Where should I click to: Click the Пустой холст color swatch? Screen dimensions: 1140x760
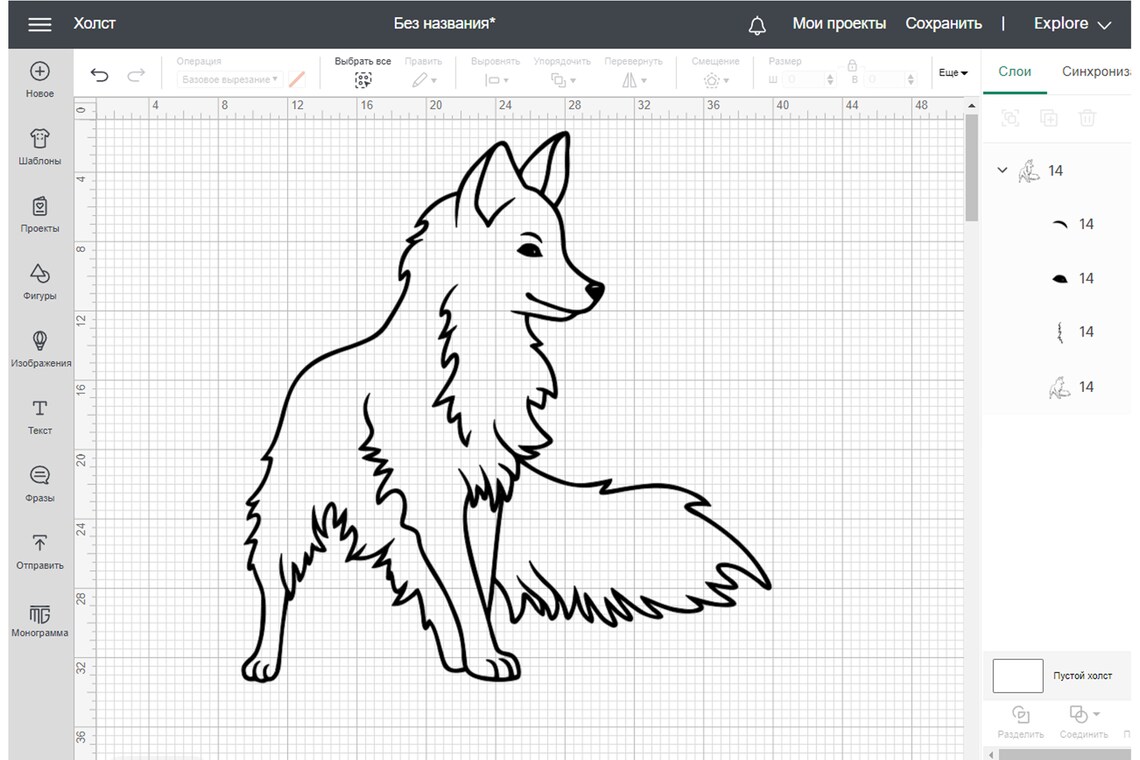click(1017, 675)
